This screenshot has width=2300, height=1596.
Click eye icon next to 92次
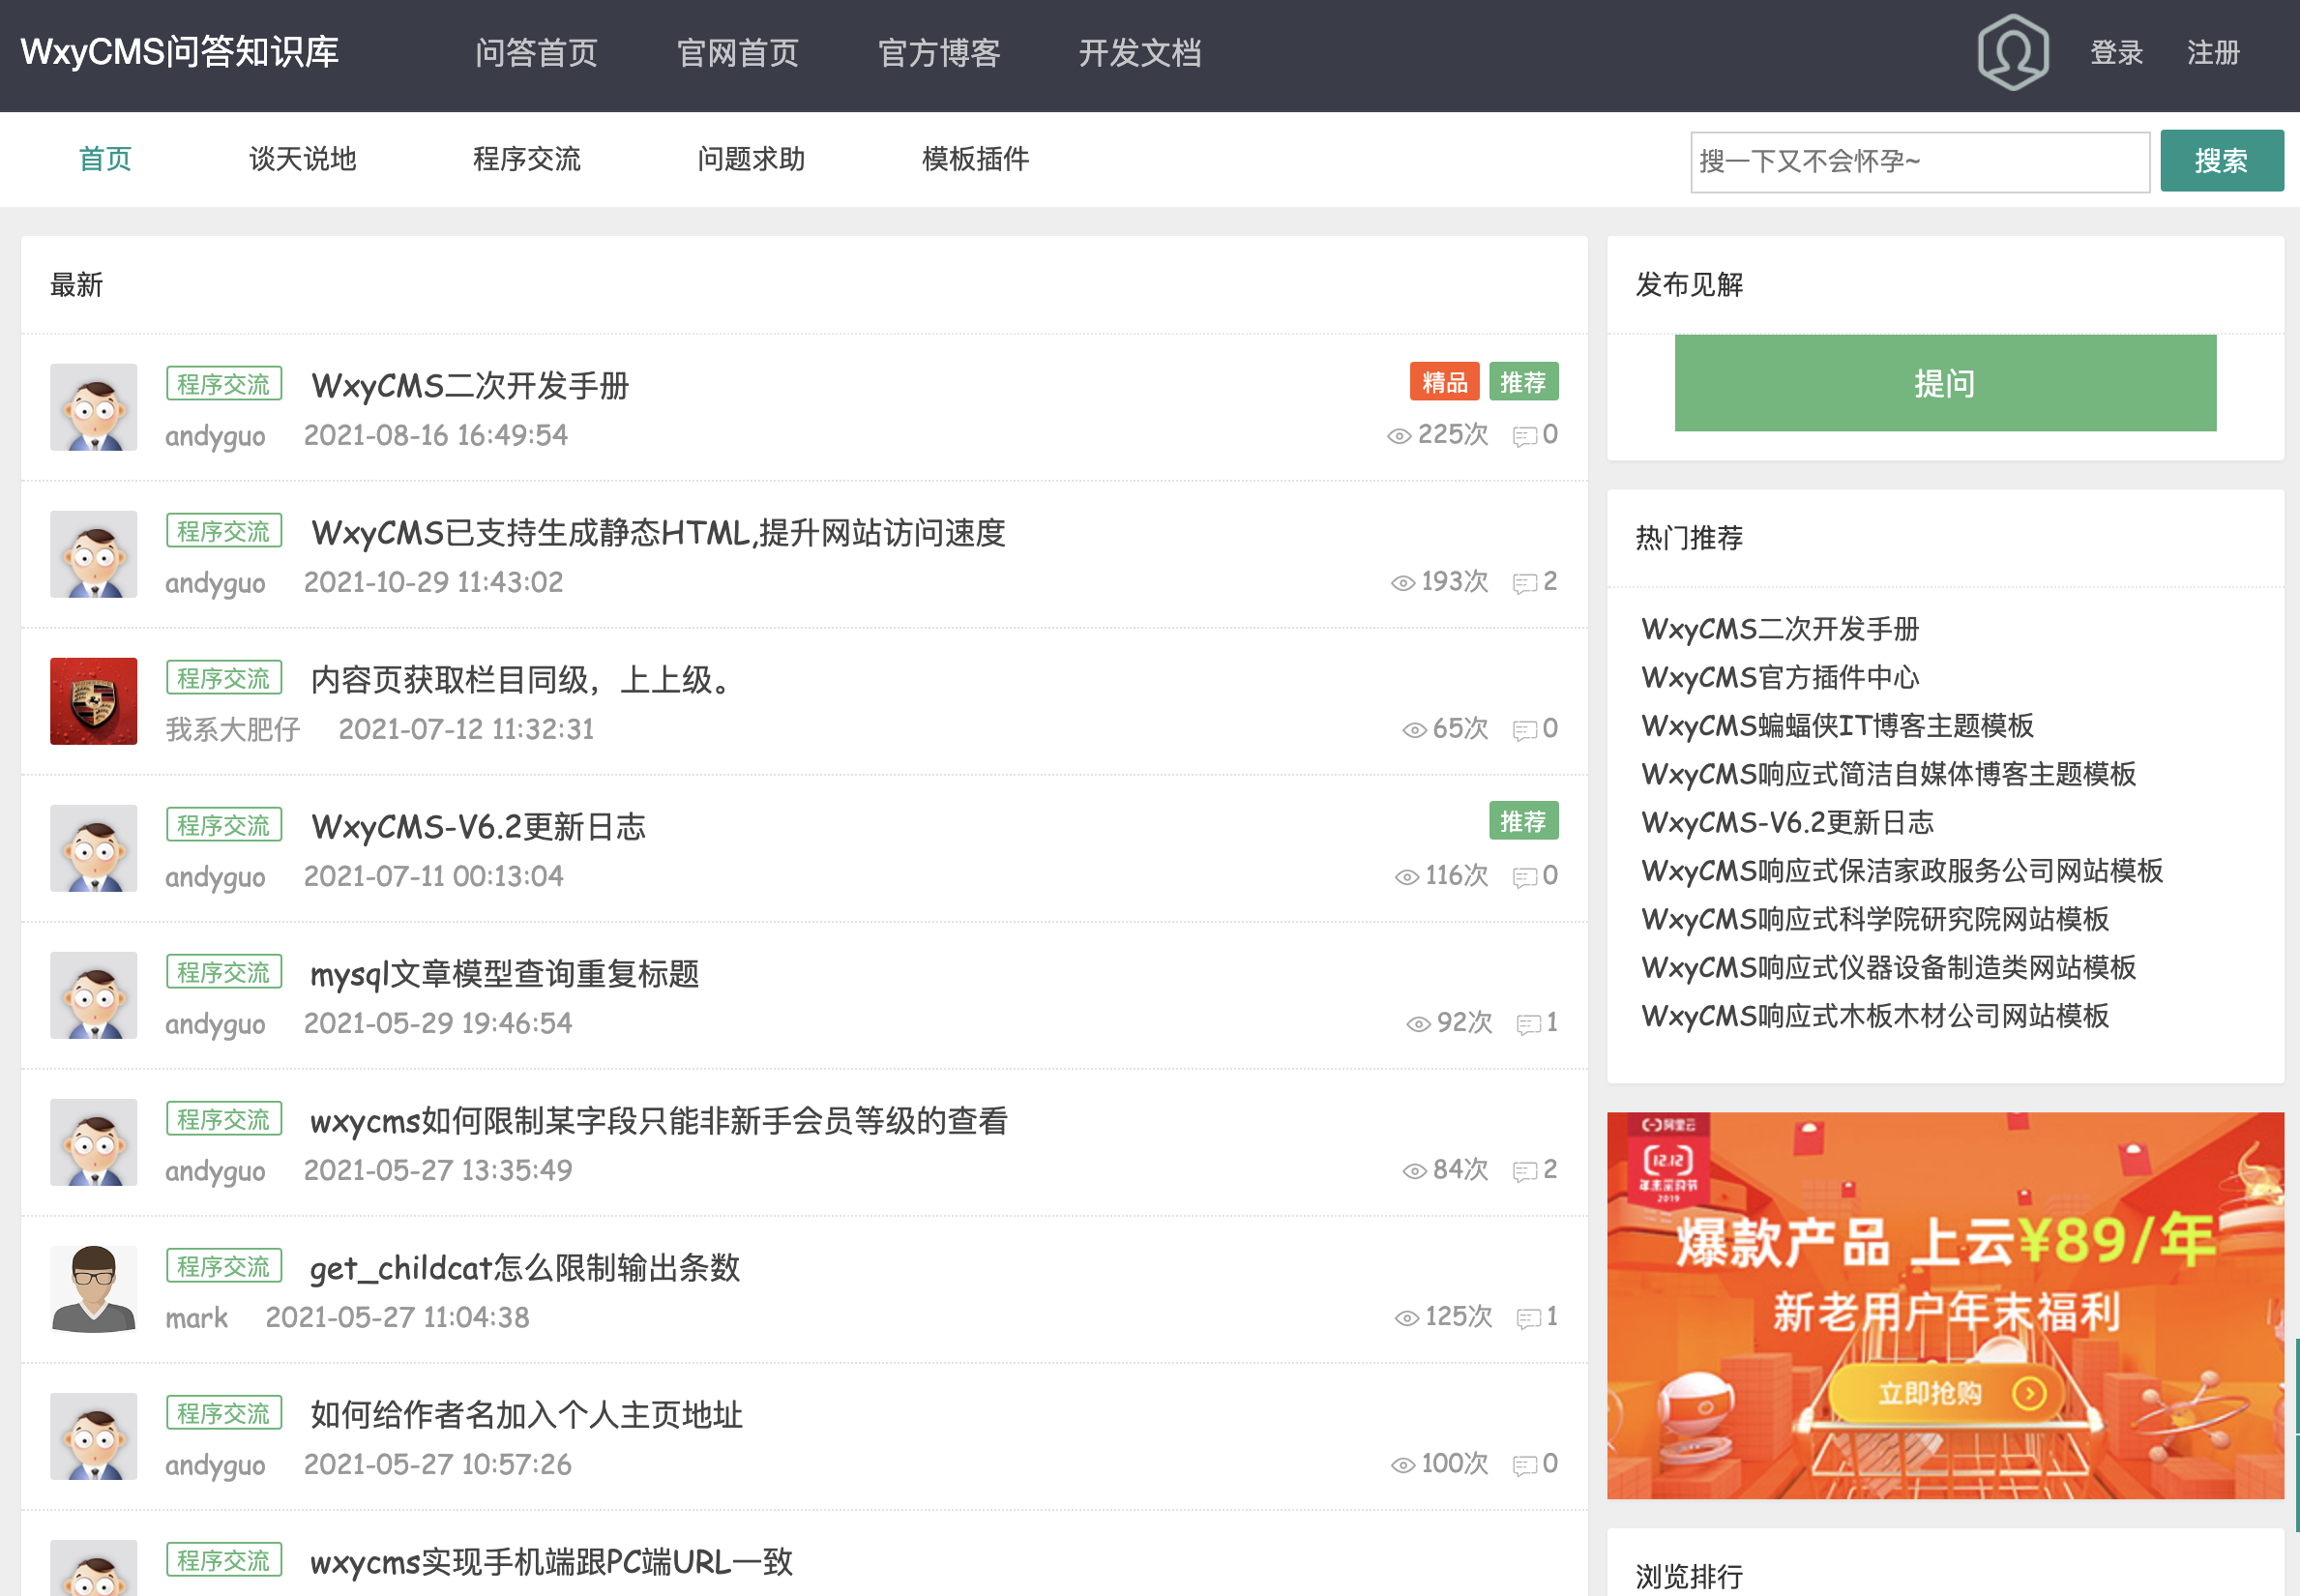[x=1418, y=1024]
